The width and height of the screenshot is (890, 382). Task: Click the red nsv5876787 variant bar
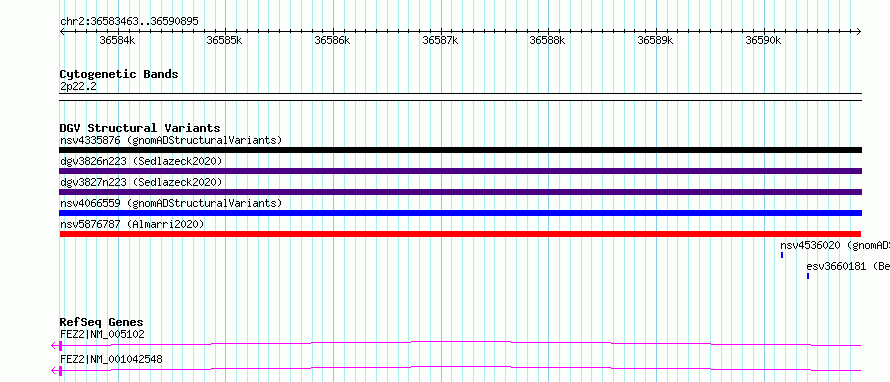pyautogui.click(x=460, y=234)
